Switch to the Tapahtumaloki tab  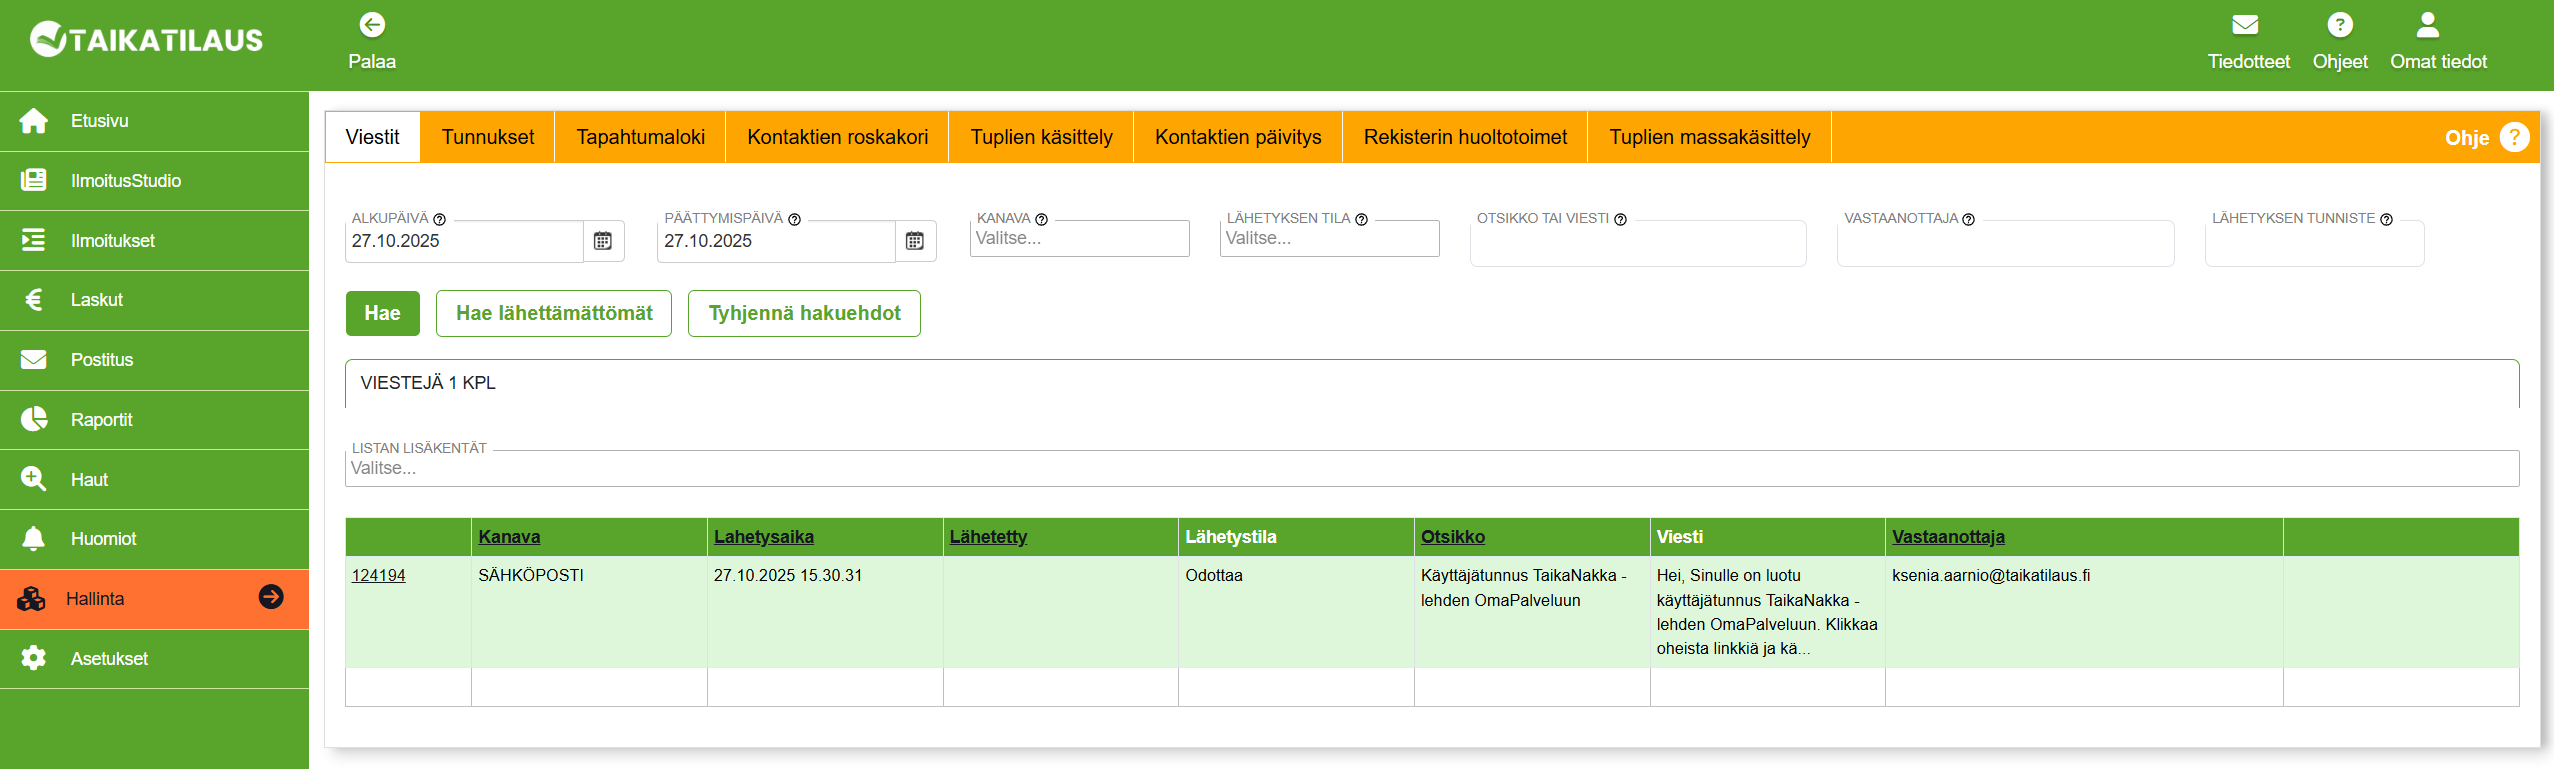click(640, 137)
